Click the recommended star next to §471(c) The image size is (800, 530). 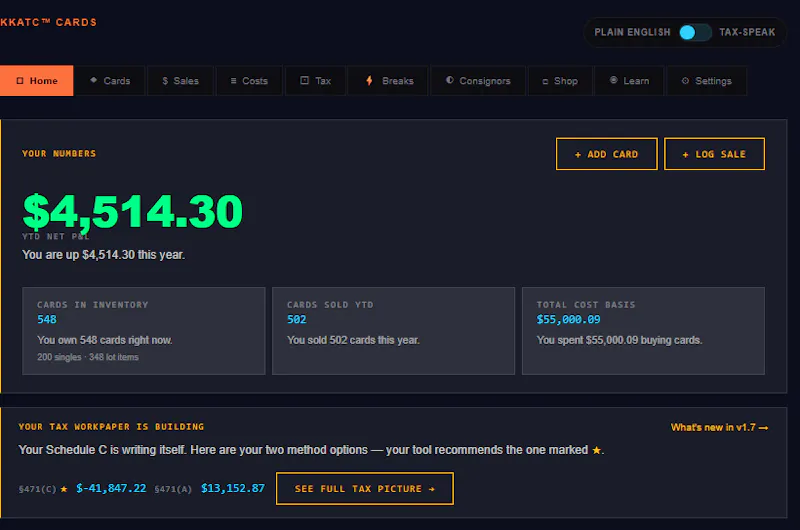tap(64, 489)
